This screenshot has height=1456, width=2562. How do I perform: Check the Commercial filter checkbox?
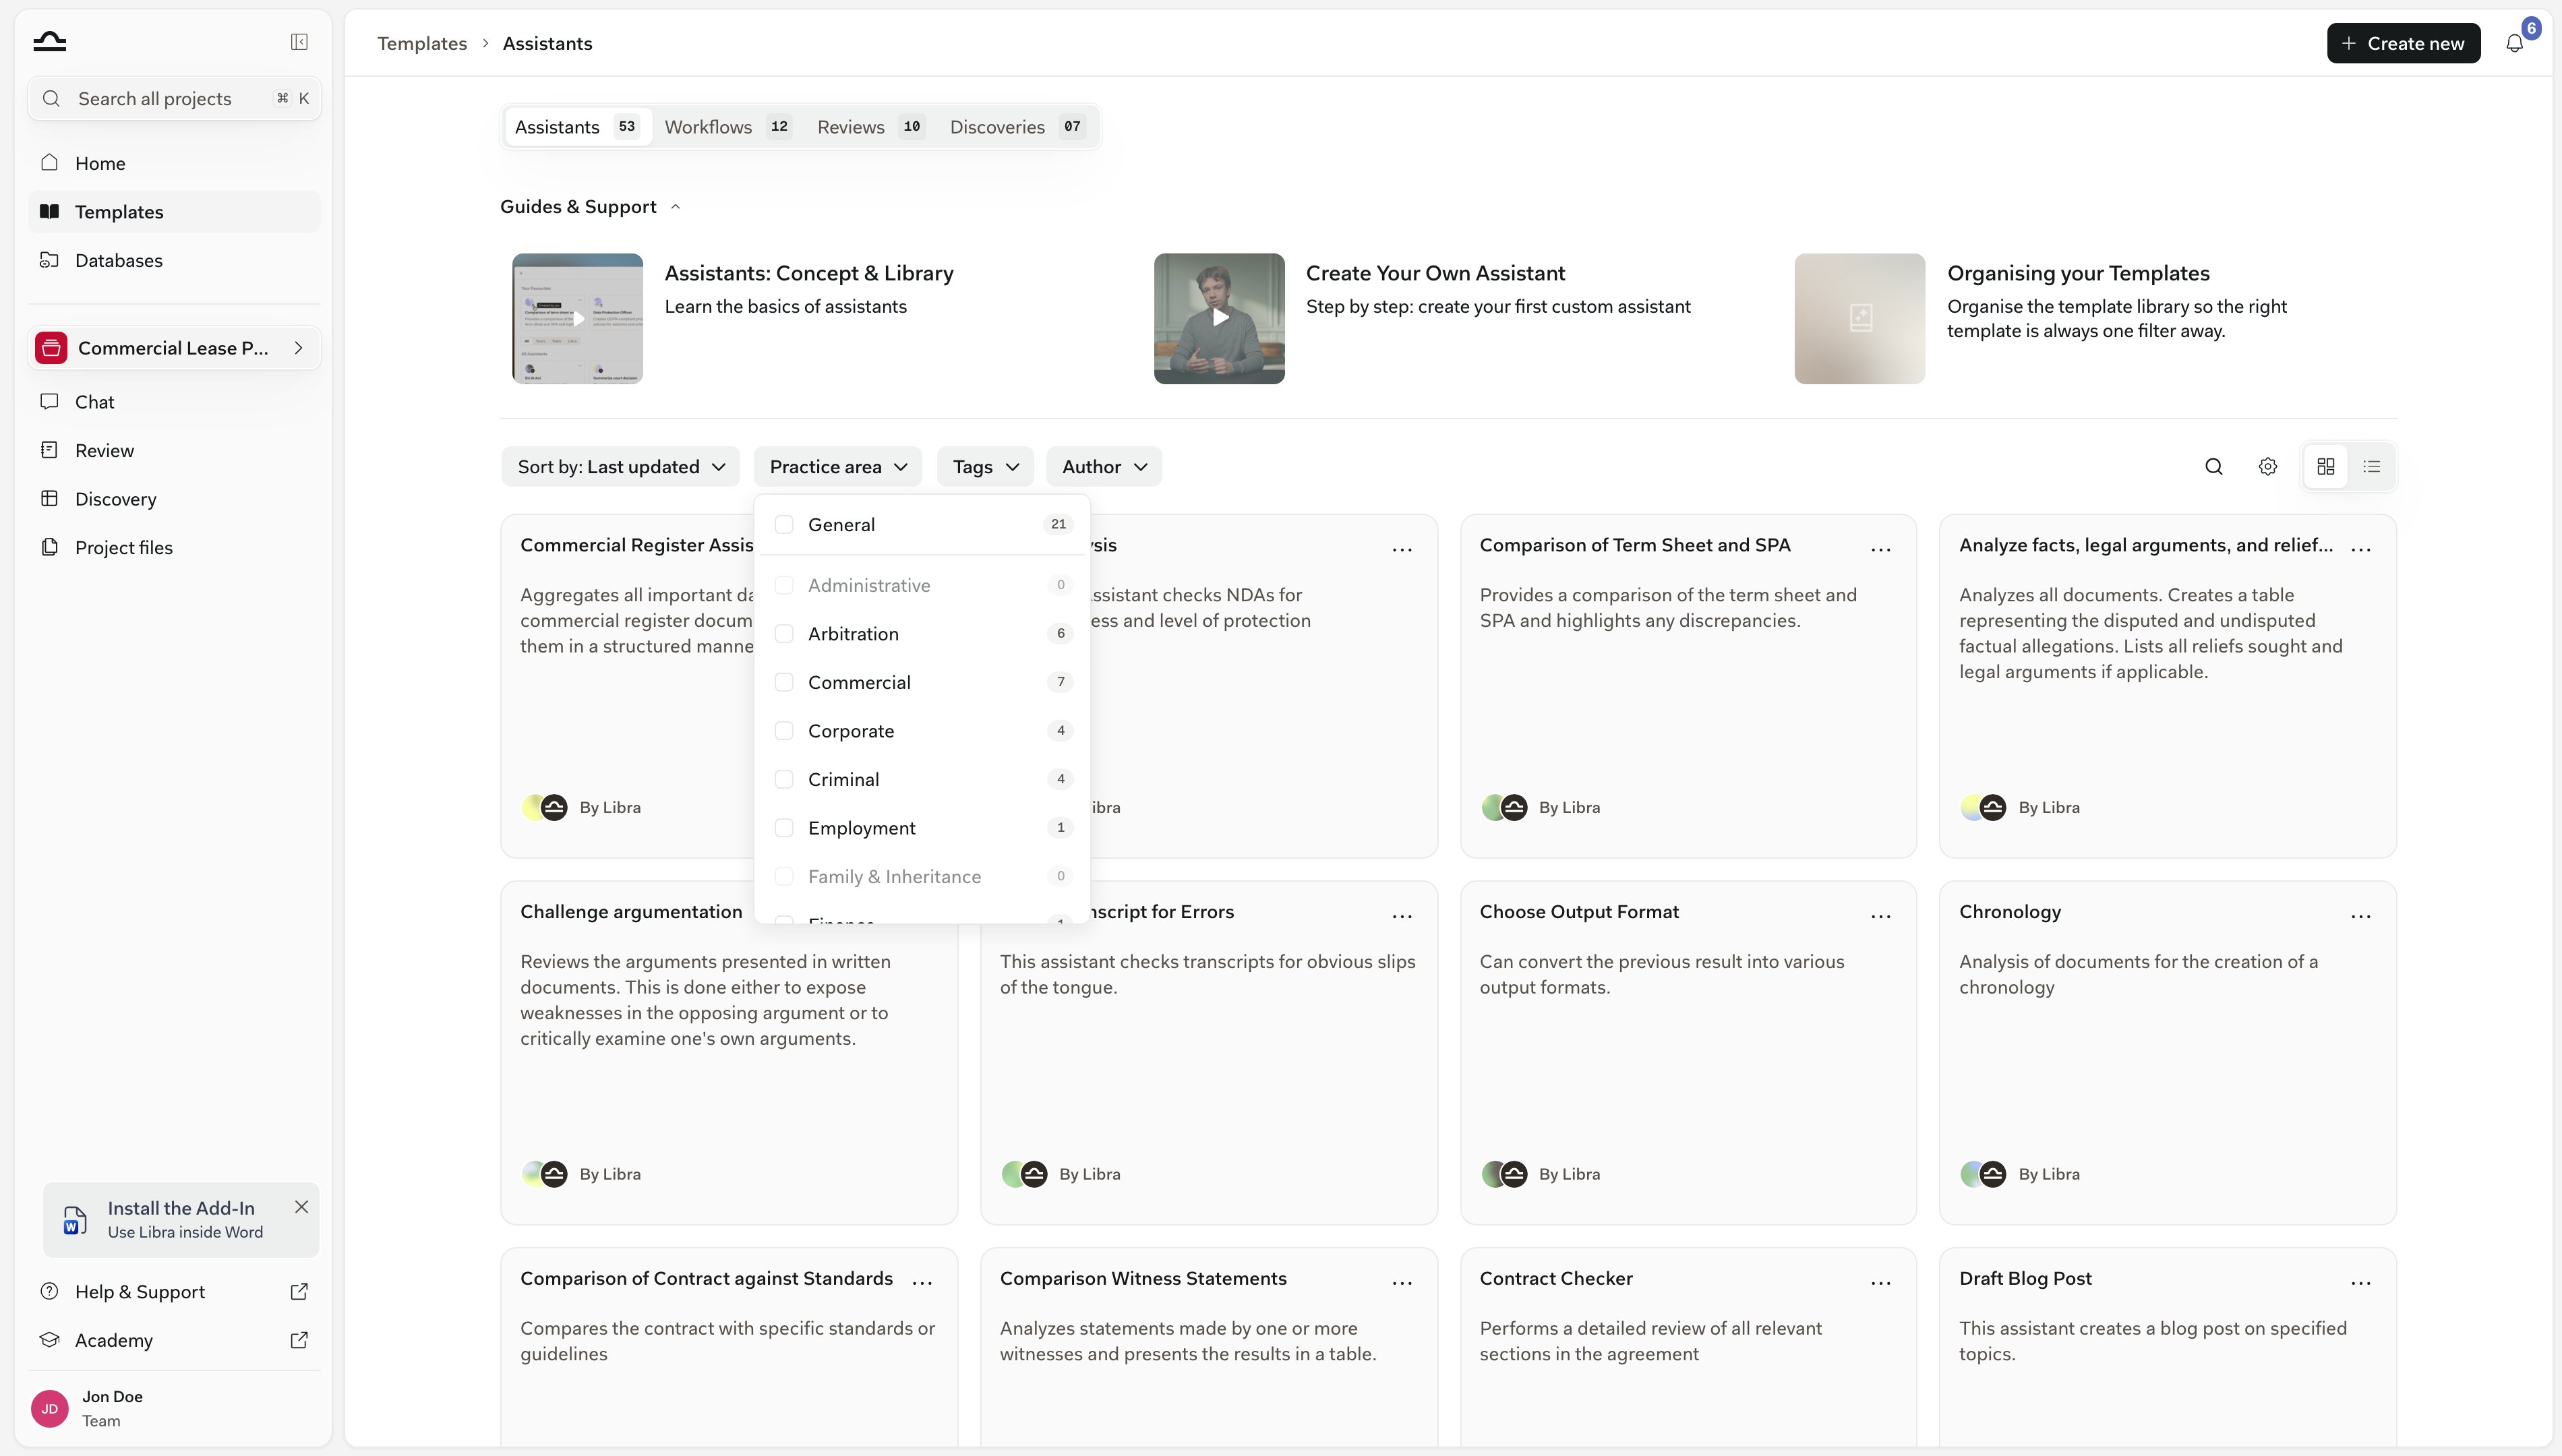coord(784,683)
